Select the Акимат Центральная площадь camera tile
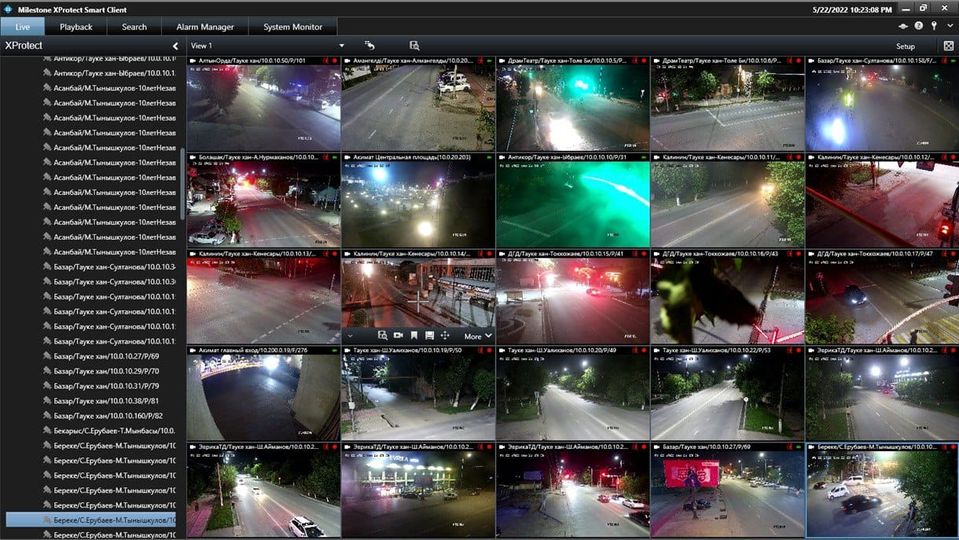959x540 pixels. click(417, 200)
